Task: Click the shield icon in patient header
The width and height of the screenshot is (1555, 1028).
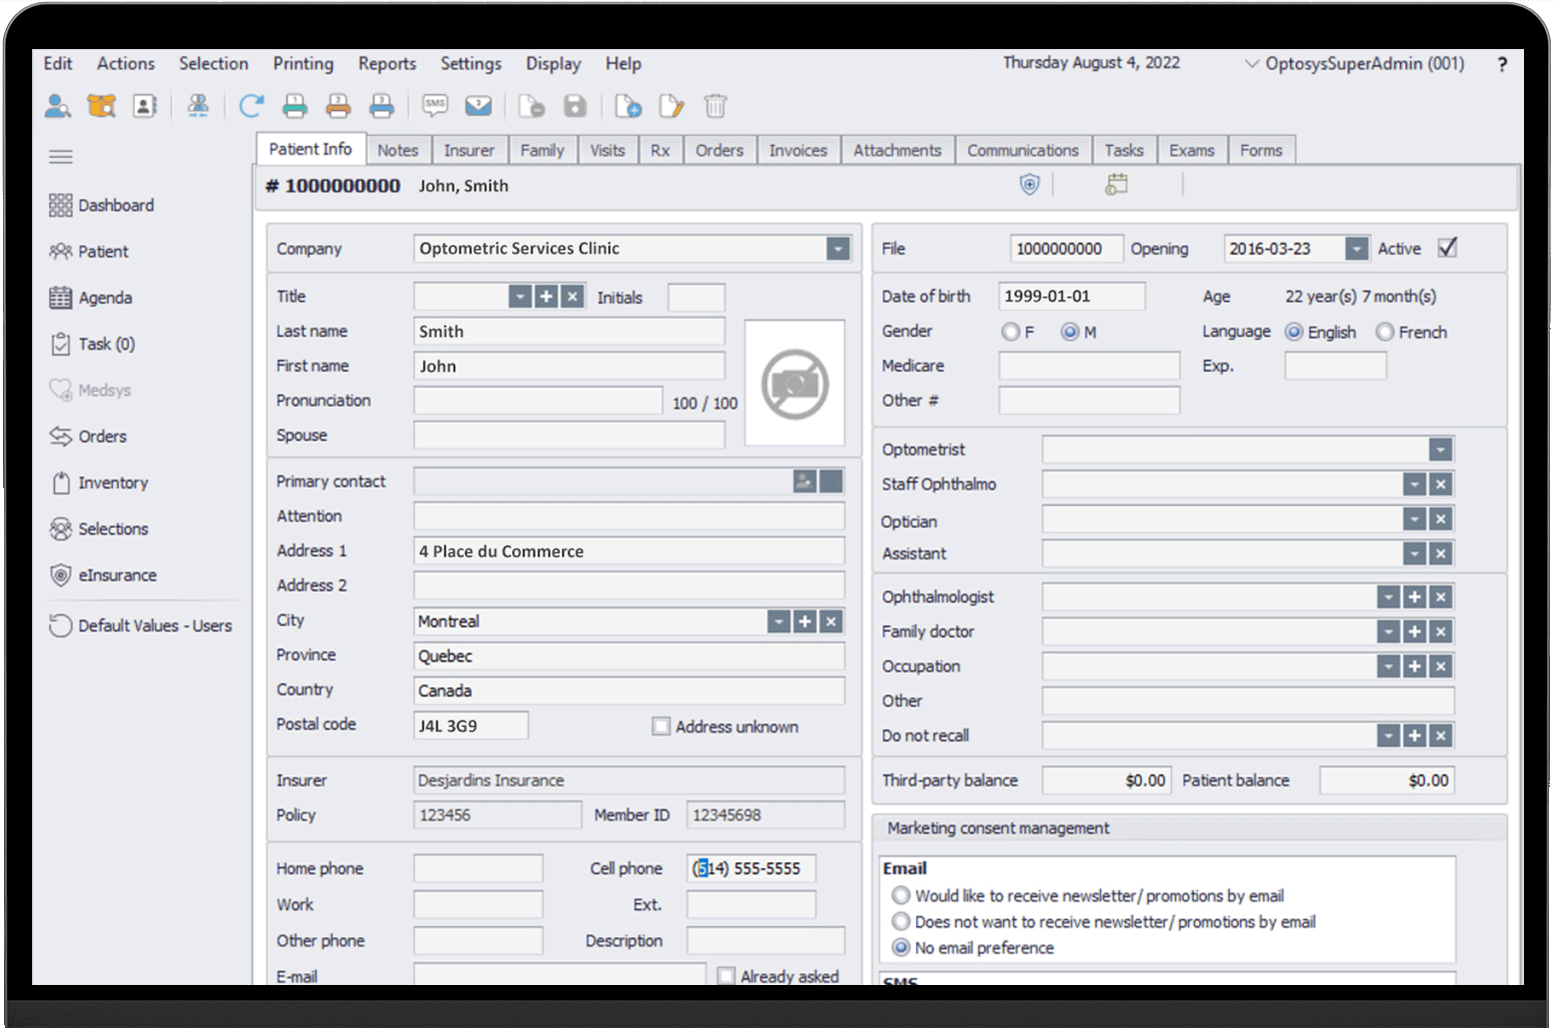Action: [1029, 185]
